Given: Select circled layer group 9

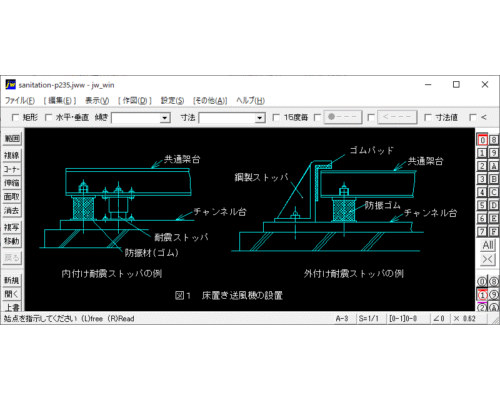Looking at the screenshot, I should pos(494,295).
